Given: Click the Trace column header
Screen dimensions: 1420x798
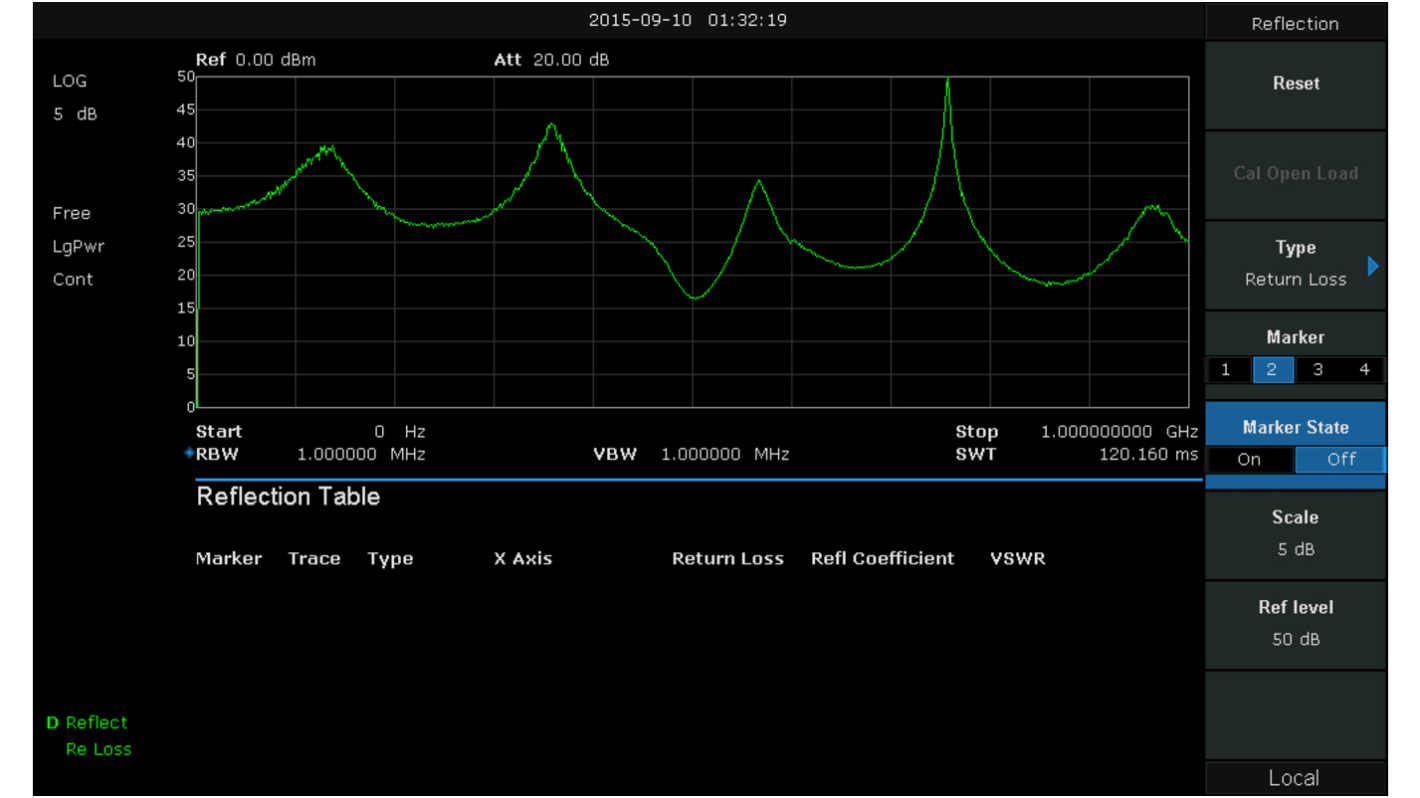Looking at the screenshot, I should point(314,559).
